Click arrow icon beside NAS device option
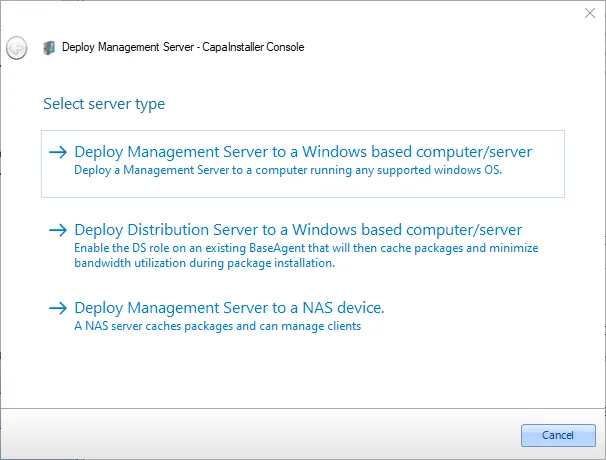Viewport: 606px width, 460px height. point(58,308)
